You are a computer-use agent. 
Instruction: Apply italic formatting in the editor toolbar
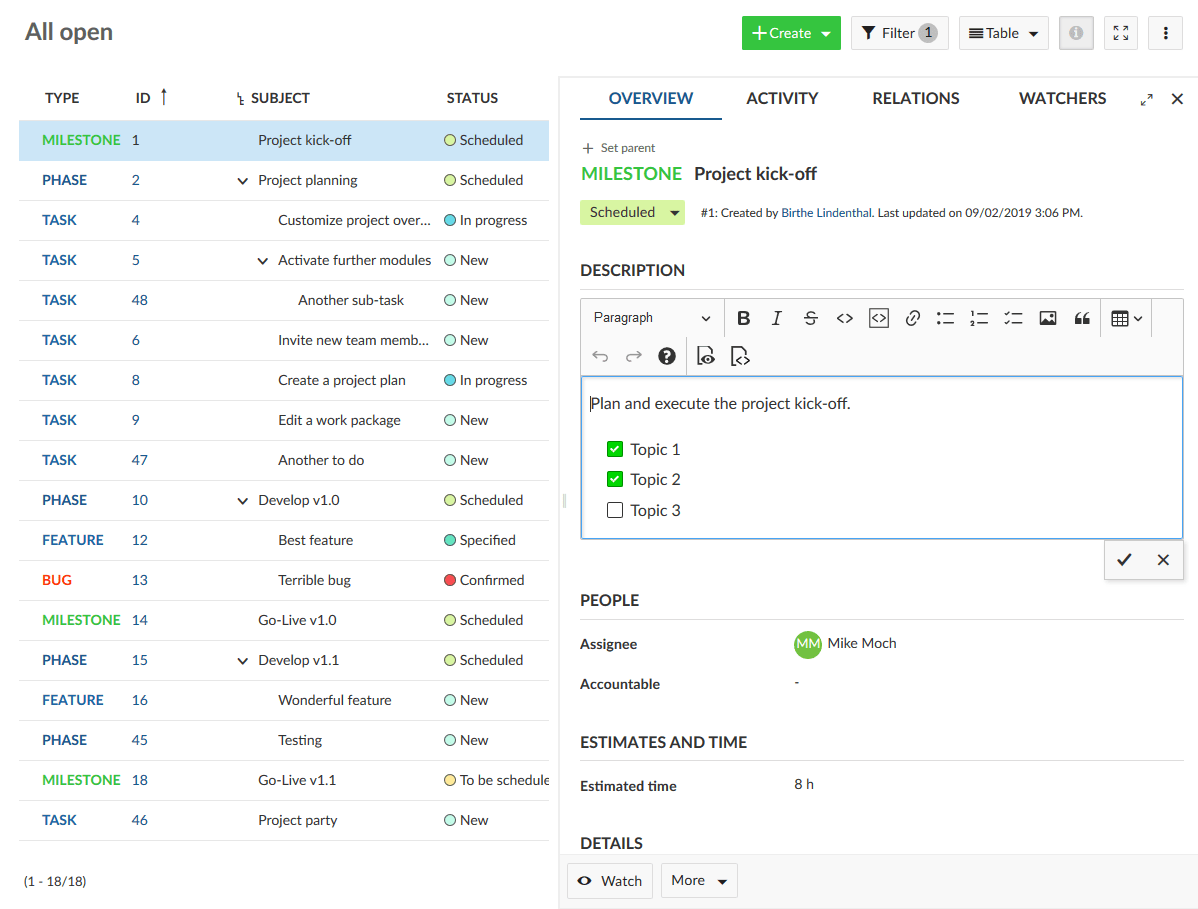coord(776,318)
